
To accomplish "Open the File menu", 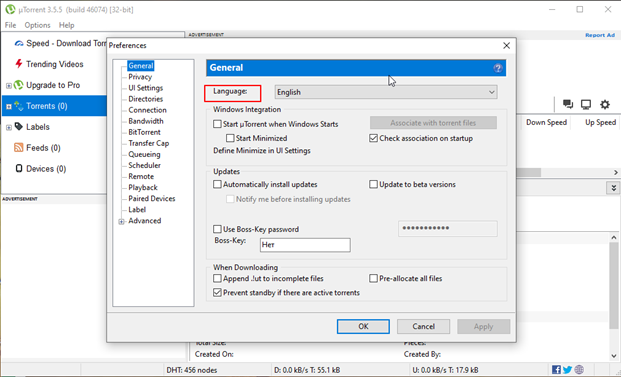I will coord(10,25).
